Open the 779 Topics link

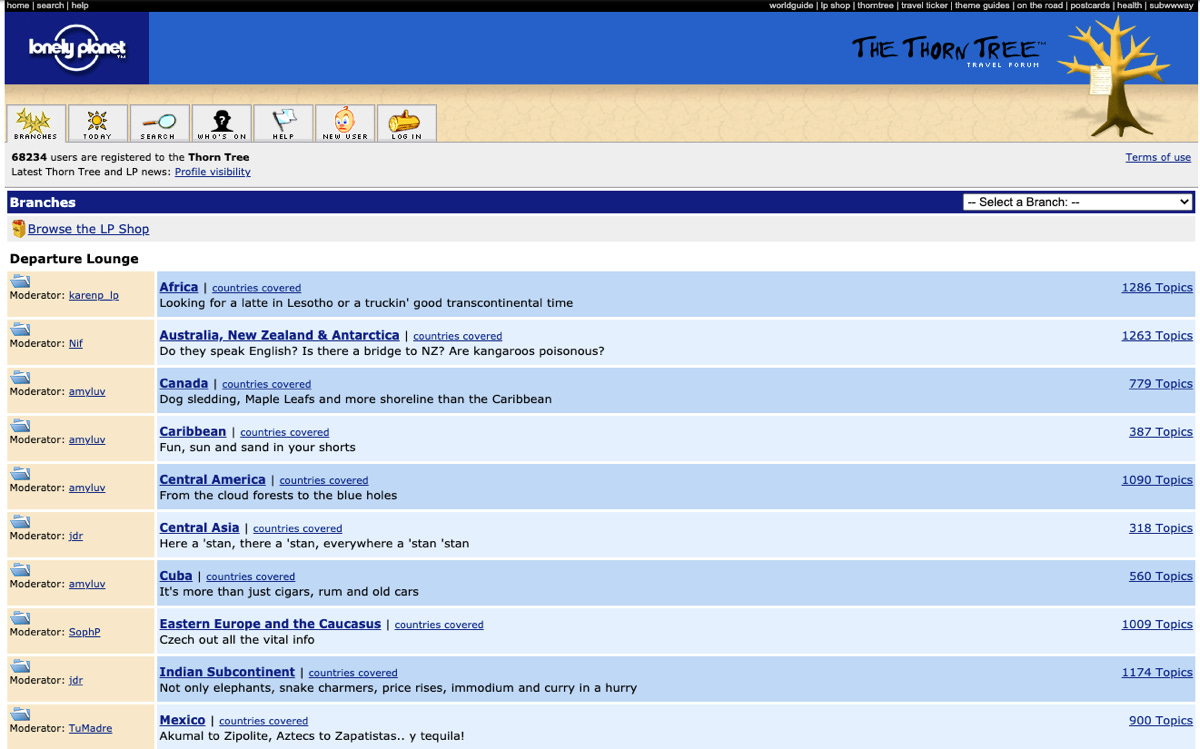(1161, 383)
